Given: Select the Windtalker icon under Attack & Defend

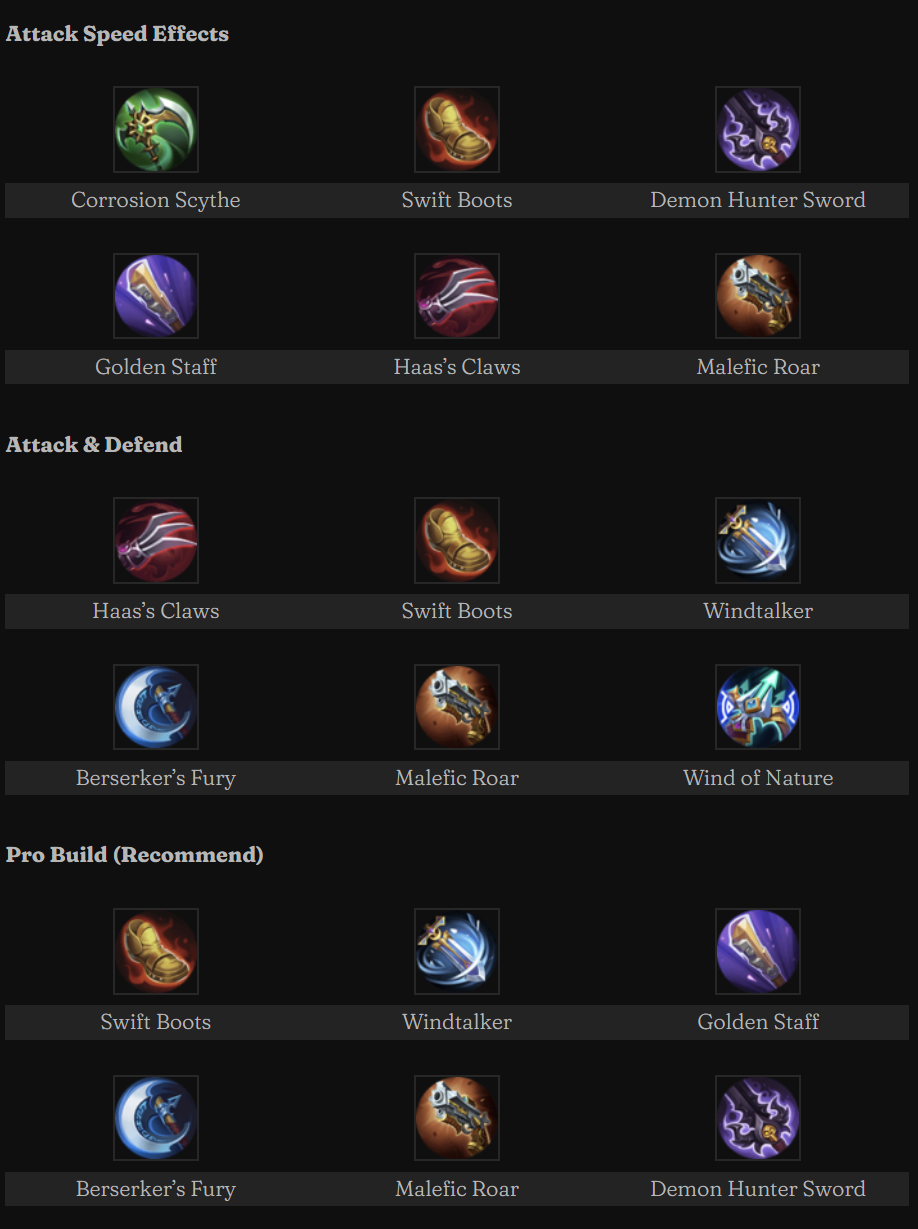Looking at the screenshot, I should 757,540.
